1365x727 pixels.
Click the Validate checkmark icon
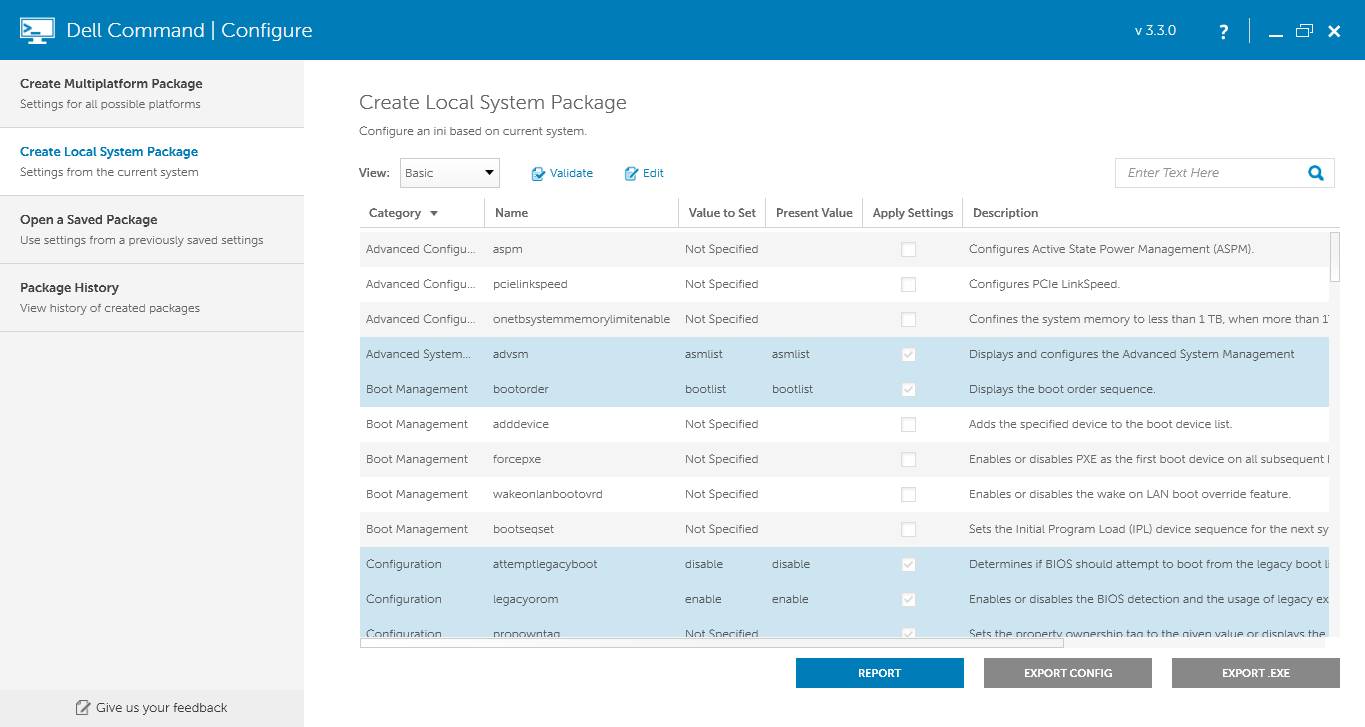click(538, 174)
